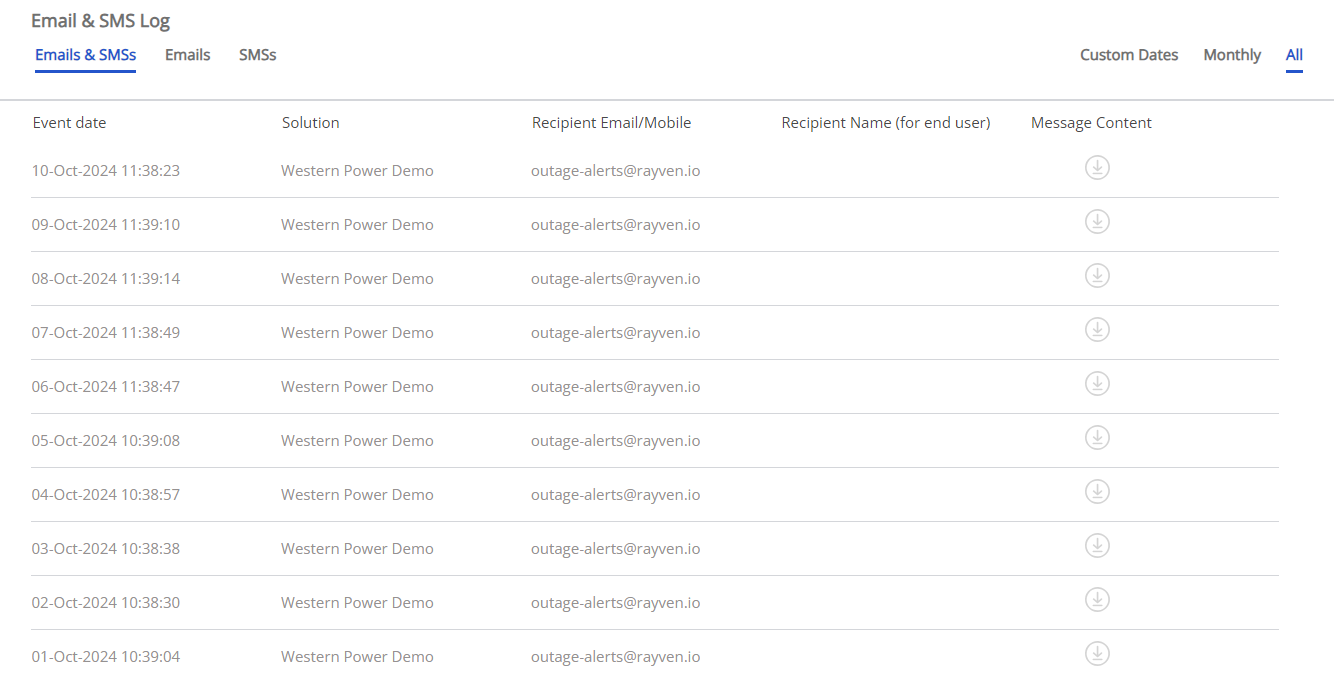Click the Recipient Email/Mobile column header
This screenshot has width=1334, height=676.
[x=611, y=123]
